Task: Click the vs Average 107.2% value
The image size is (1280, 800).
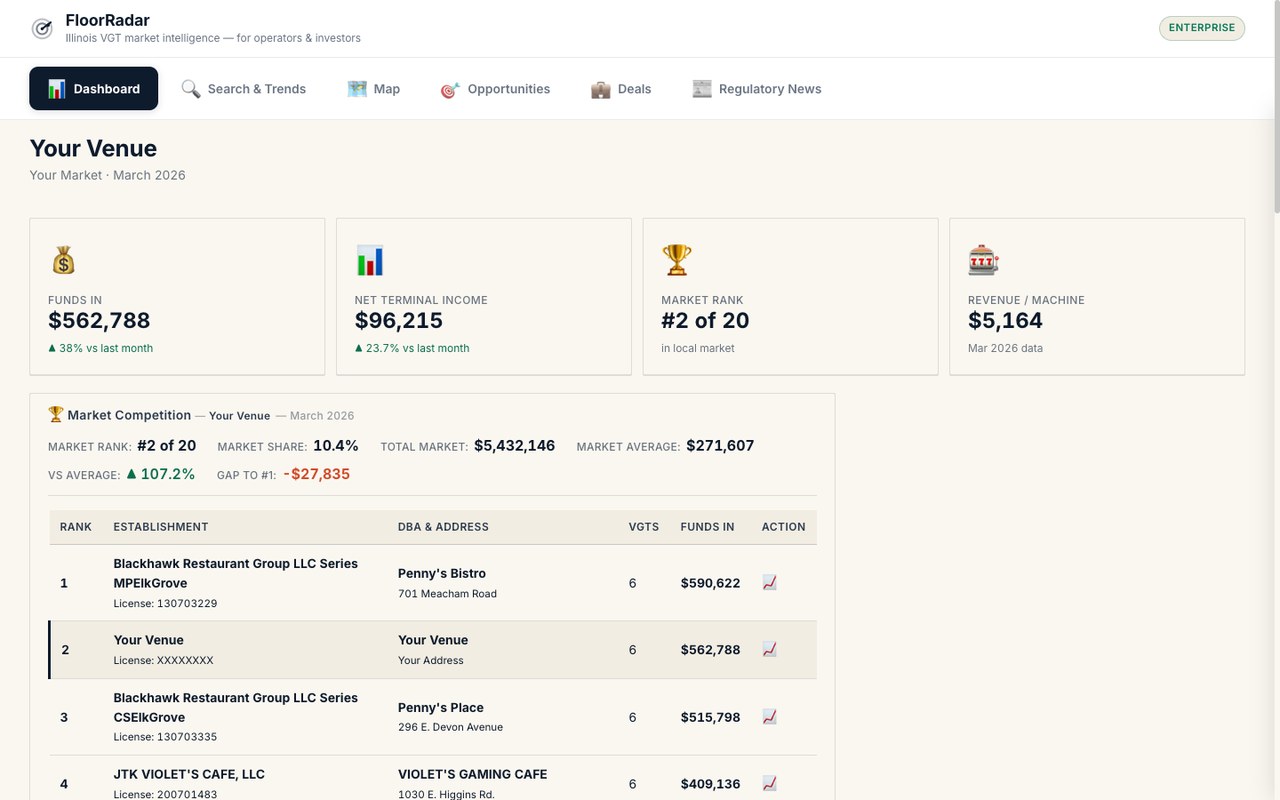Action: [161, 474]
